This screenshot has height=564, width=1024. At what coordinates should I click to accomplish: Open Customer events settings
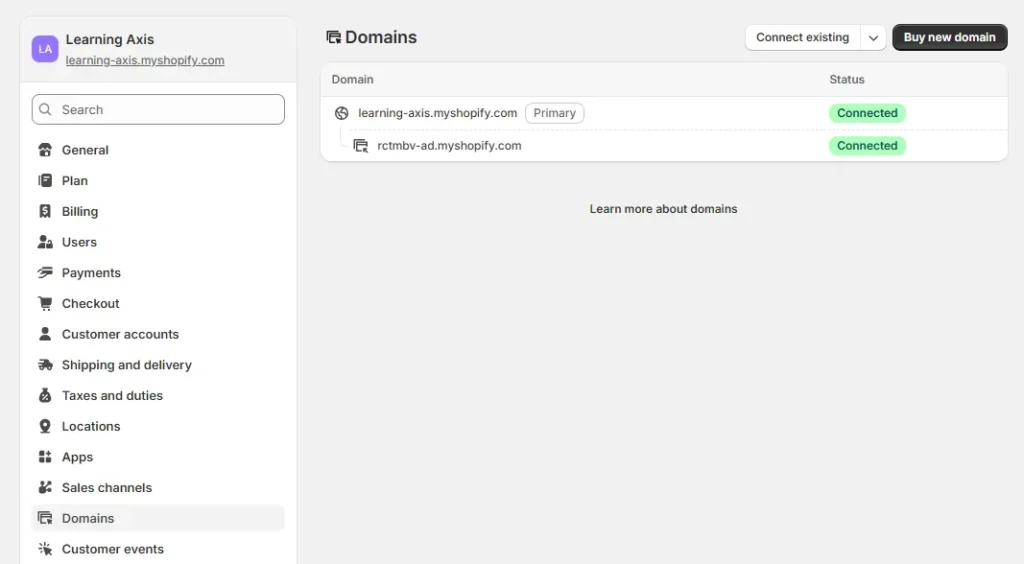[158, 549]
